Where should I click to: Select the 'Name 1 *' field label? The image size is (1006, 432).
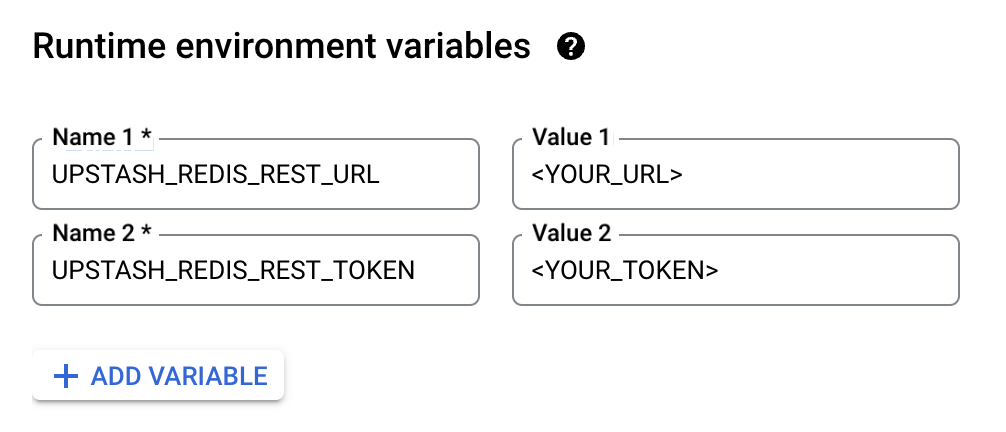tap(102, 137)
